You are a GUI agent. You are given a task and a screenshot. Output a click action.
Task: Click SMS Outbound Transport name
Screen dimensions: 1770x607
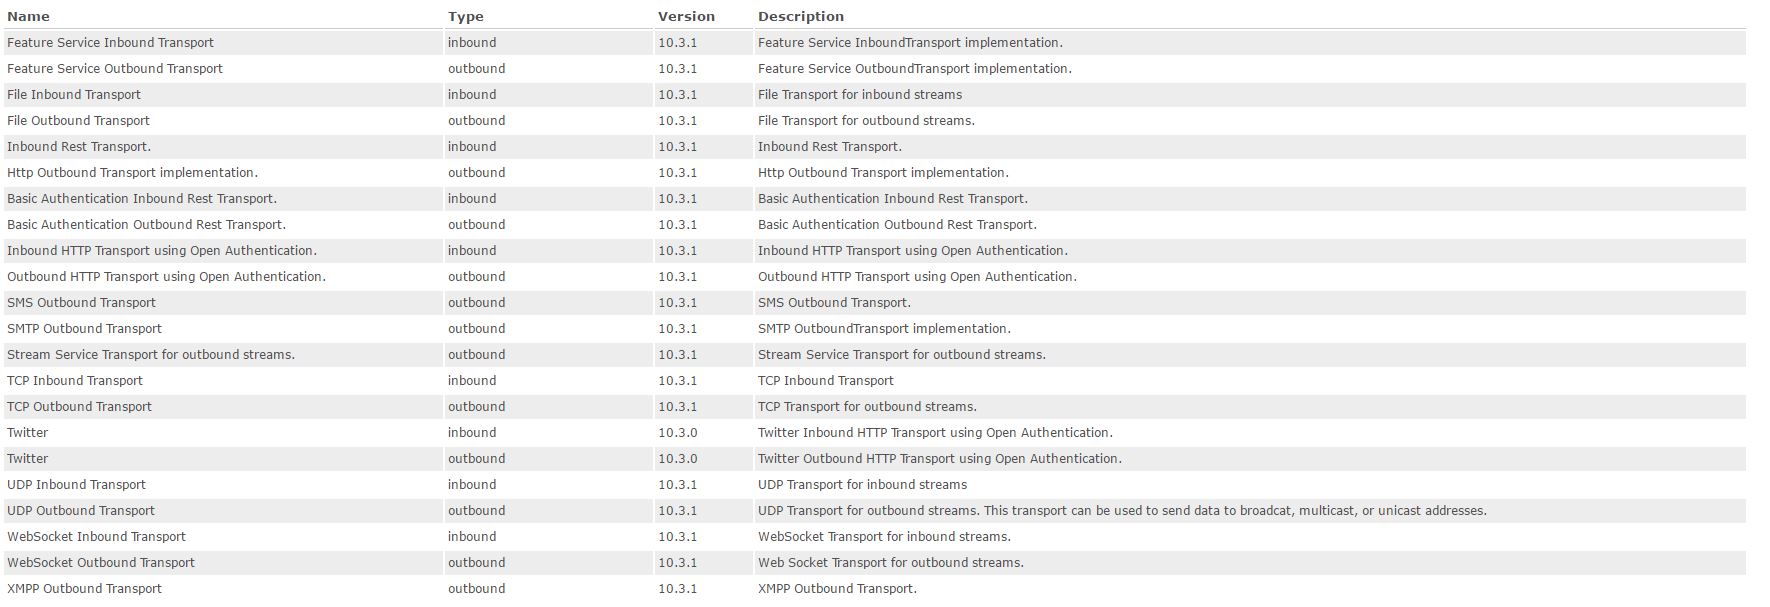pos(81,303)
